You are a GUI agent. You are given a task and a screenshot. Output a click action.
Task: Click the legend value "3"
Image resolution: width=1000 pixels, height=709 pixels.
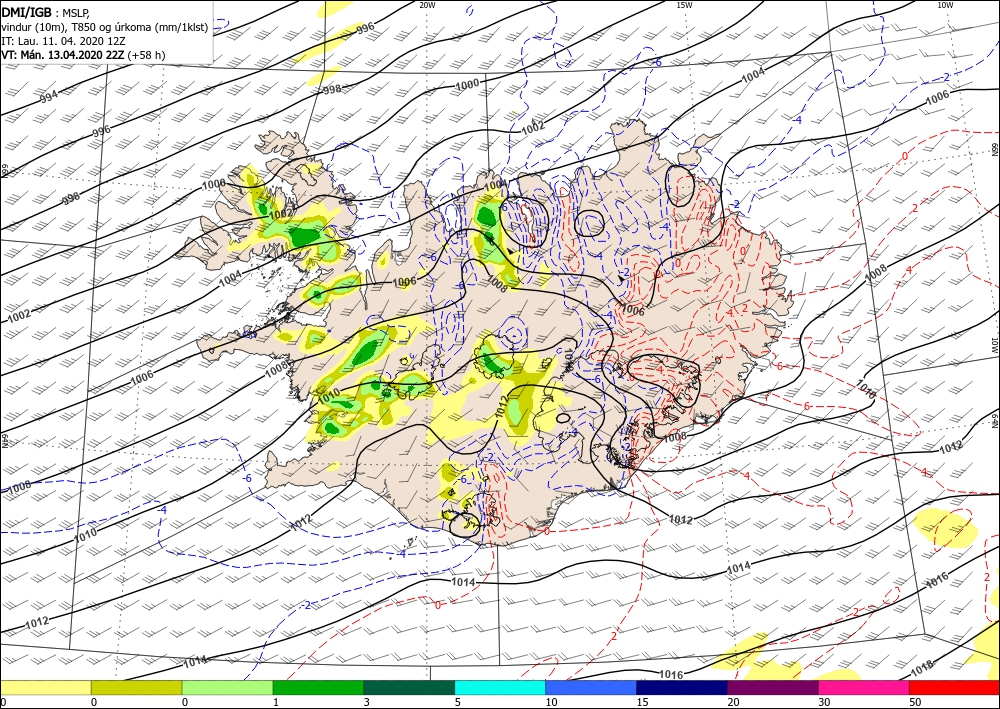[366, 702]
